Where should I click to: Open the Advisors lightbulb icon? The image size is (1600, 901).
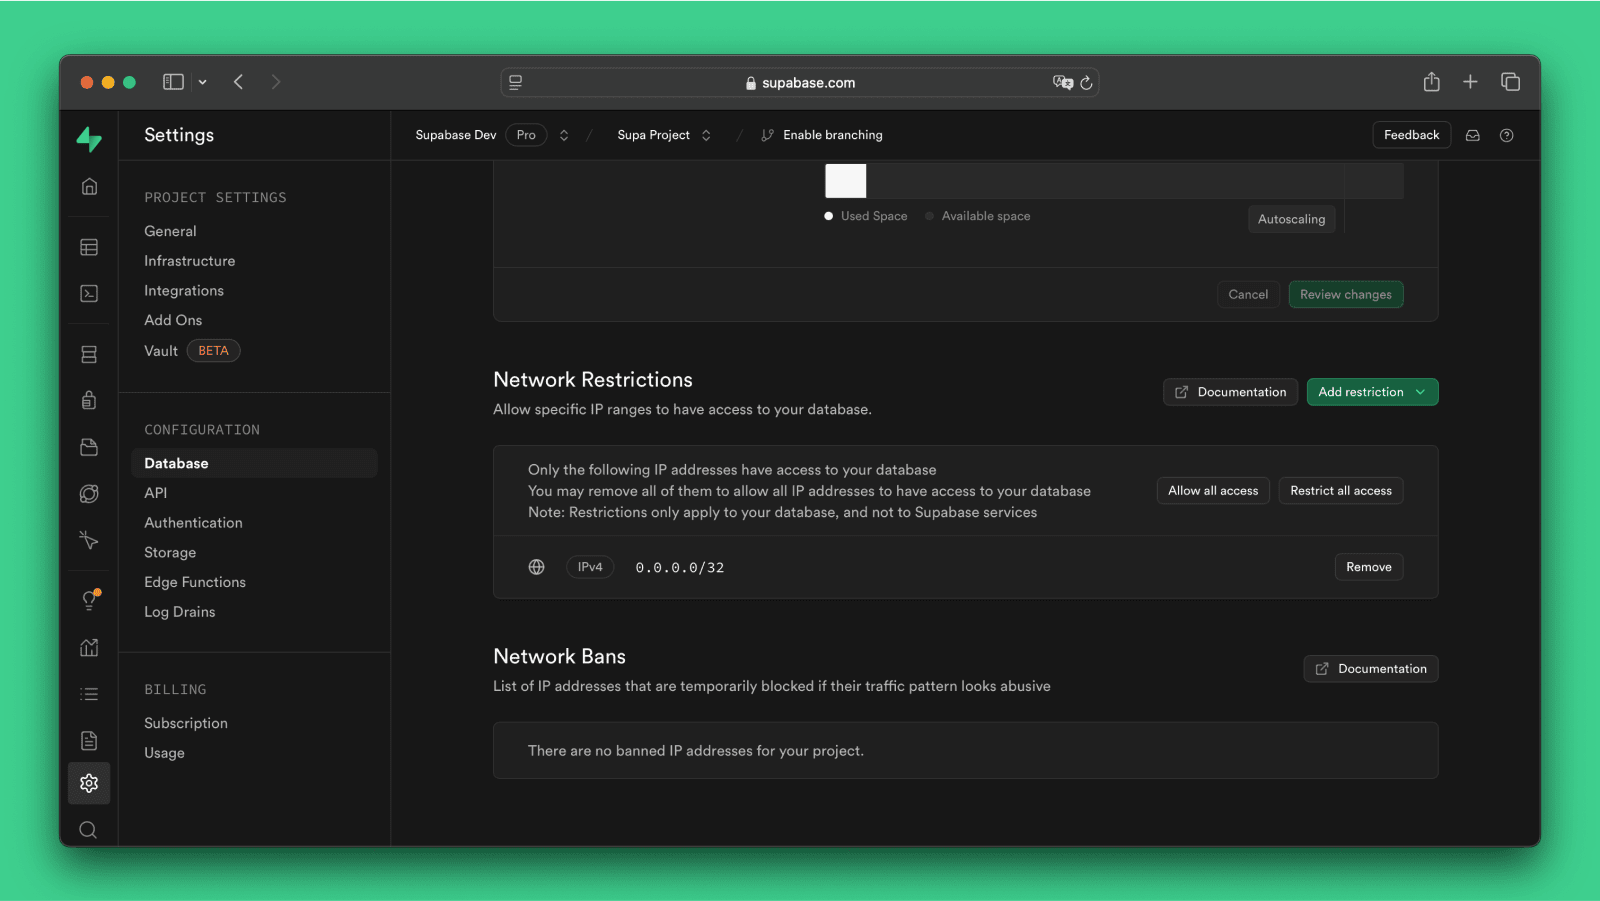tap(89, 600)
